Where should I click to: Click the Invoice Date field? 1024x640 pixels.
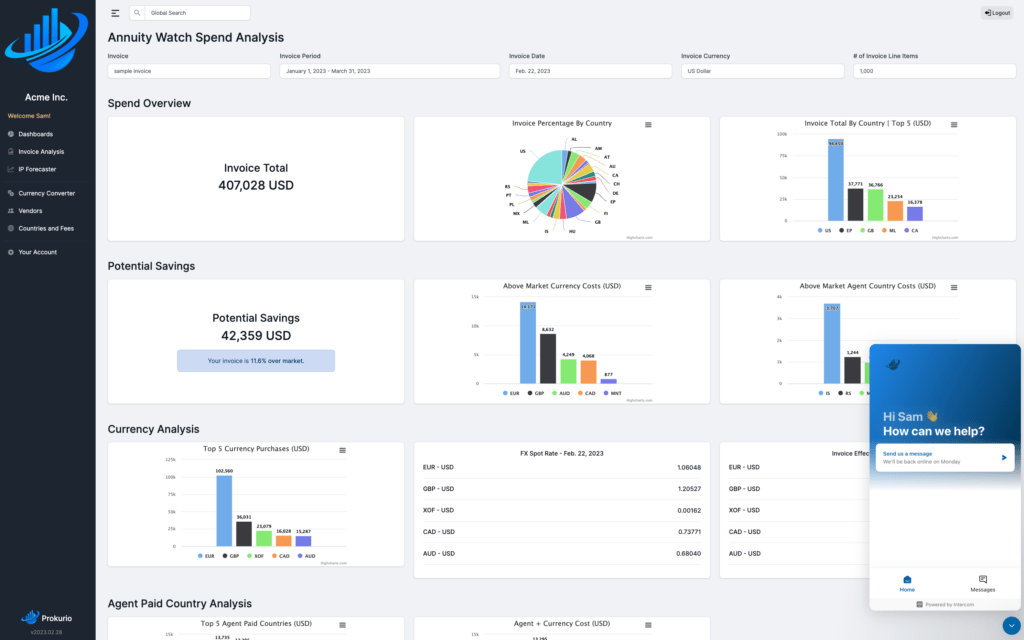click(x=590, y=71)
